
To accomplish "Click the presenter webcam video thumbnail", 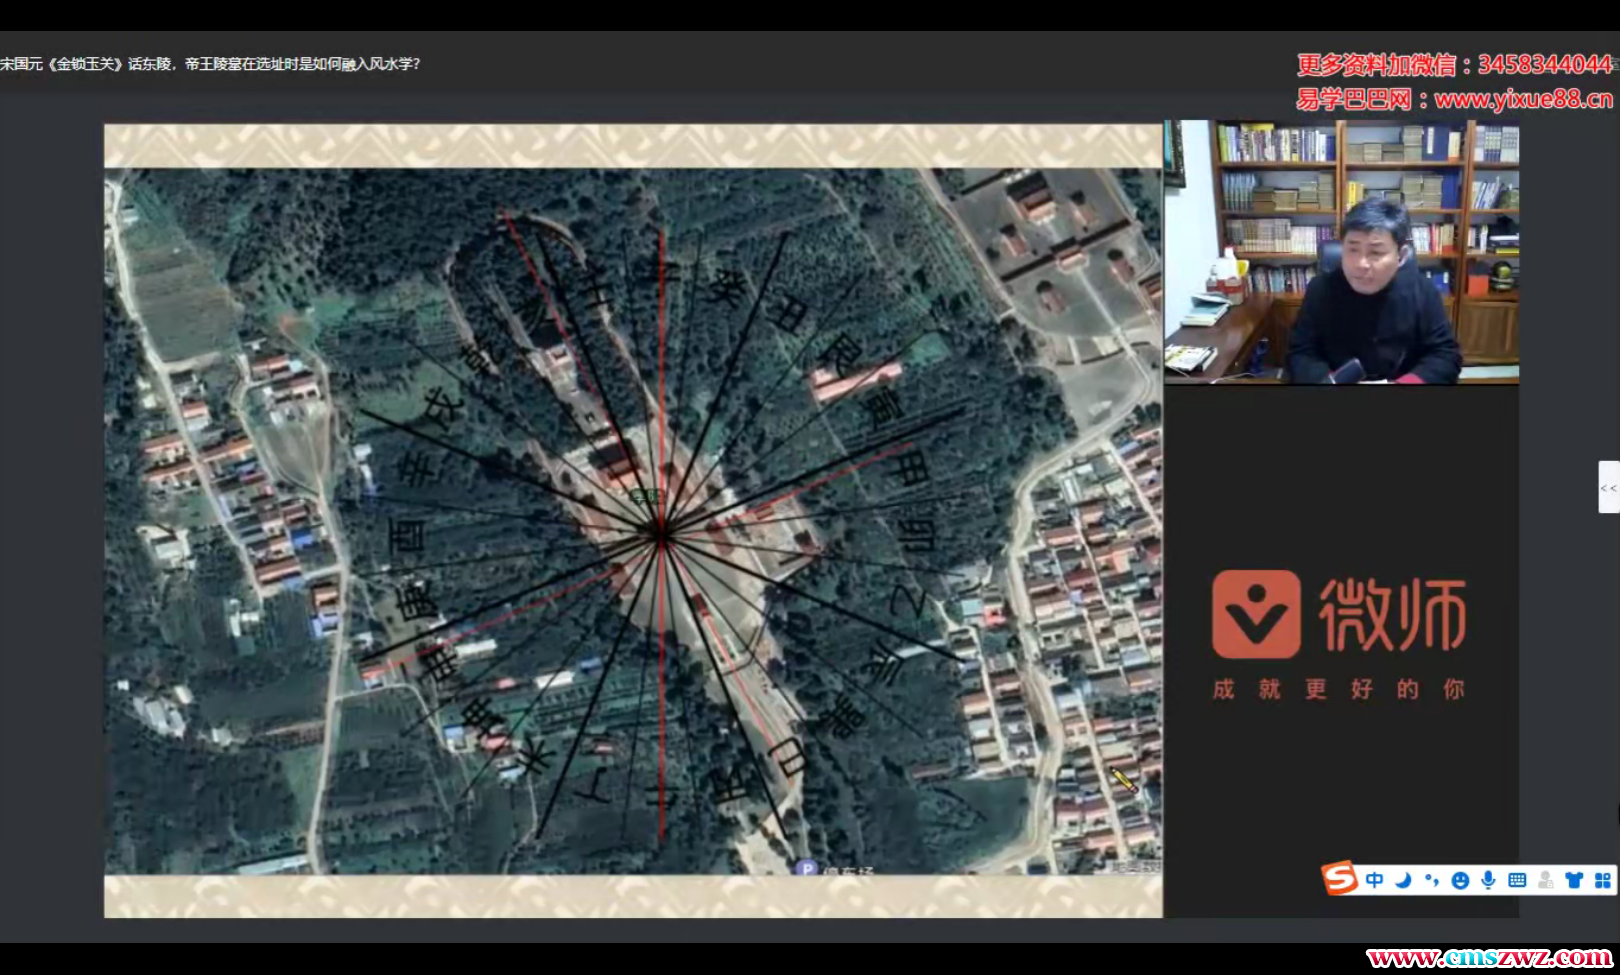I will (1341, 252).
